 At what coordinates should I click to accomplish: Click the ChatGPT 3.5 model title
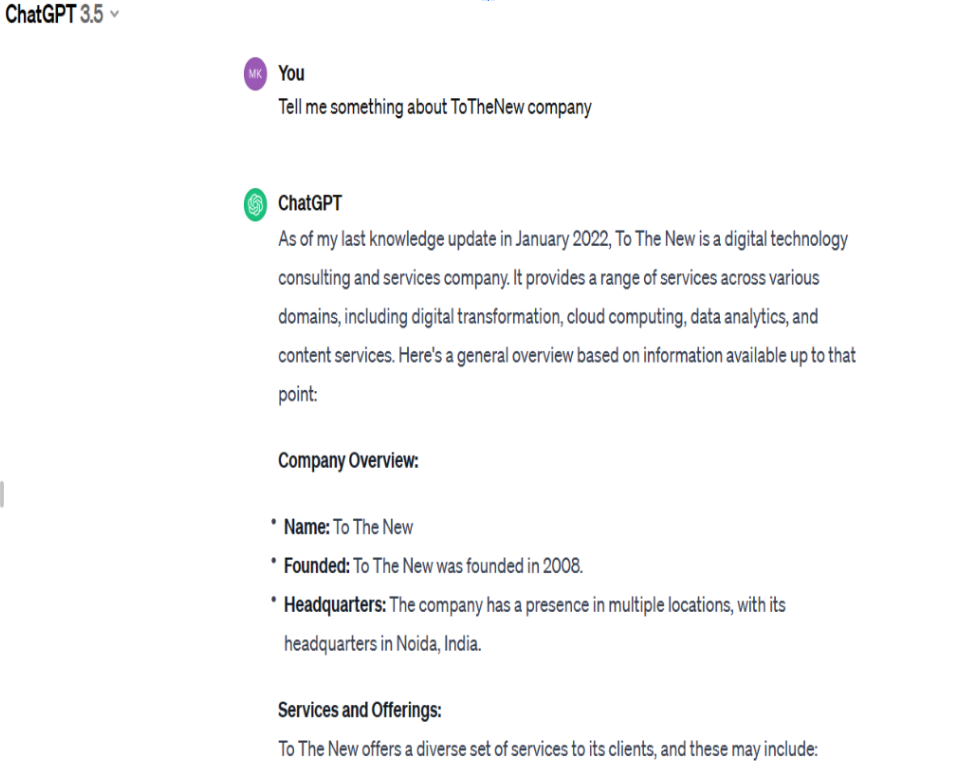coord(54,14)
